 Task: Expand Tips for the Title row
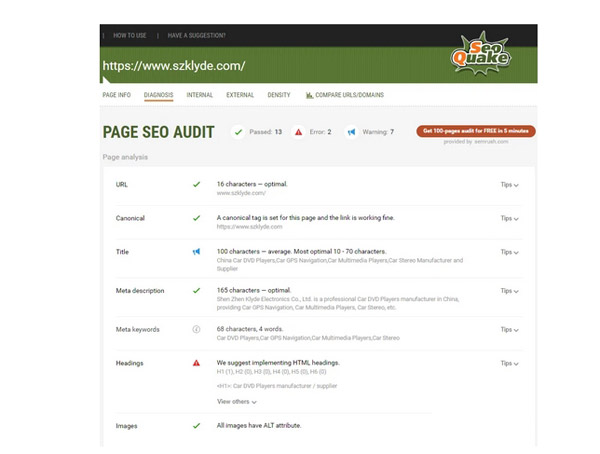[509, 252]
